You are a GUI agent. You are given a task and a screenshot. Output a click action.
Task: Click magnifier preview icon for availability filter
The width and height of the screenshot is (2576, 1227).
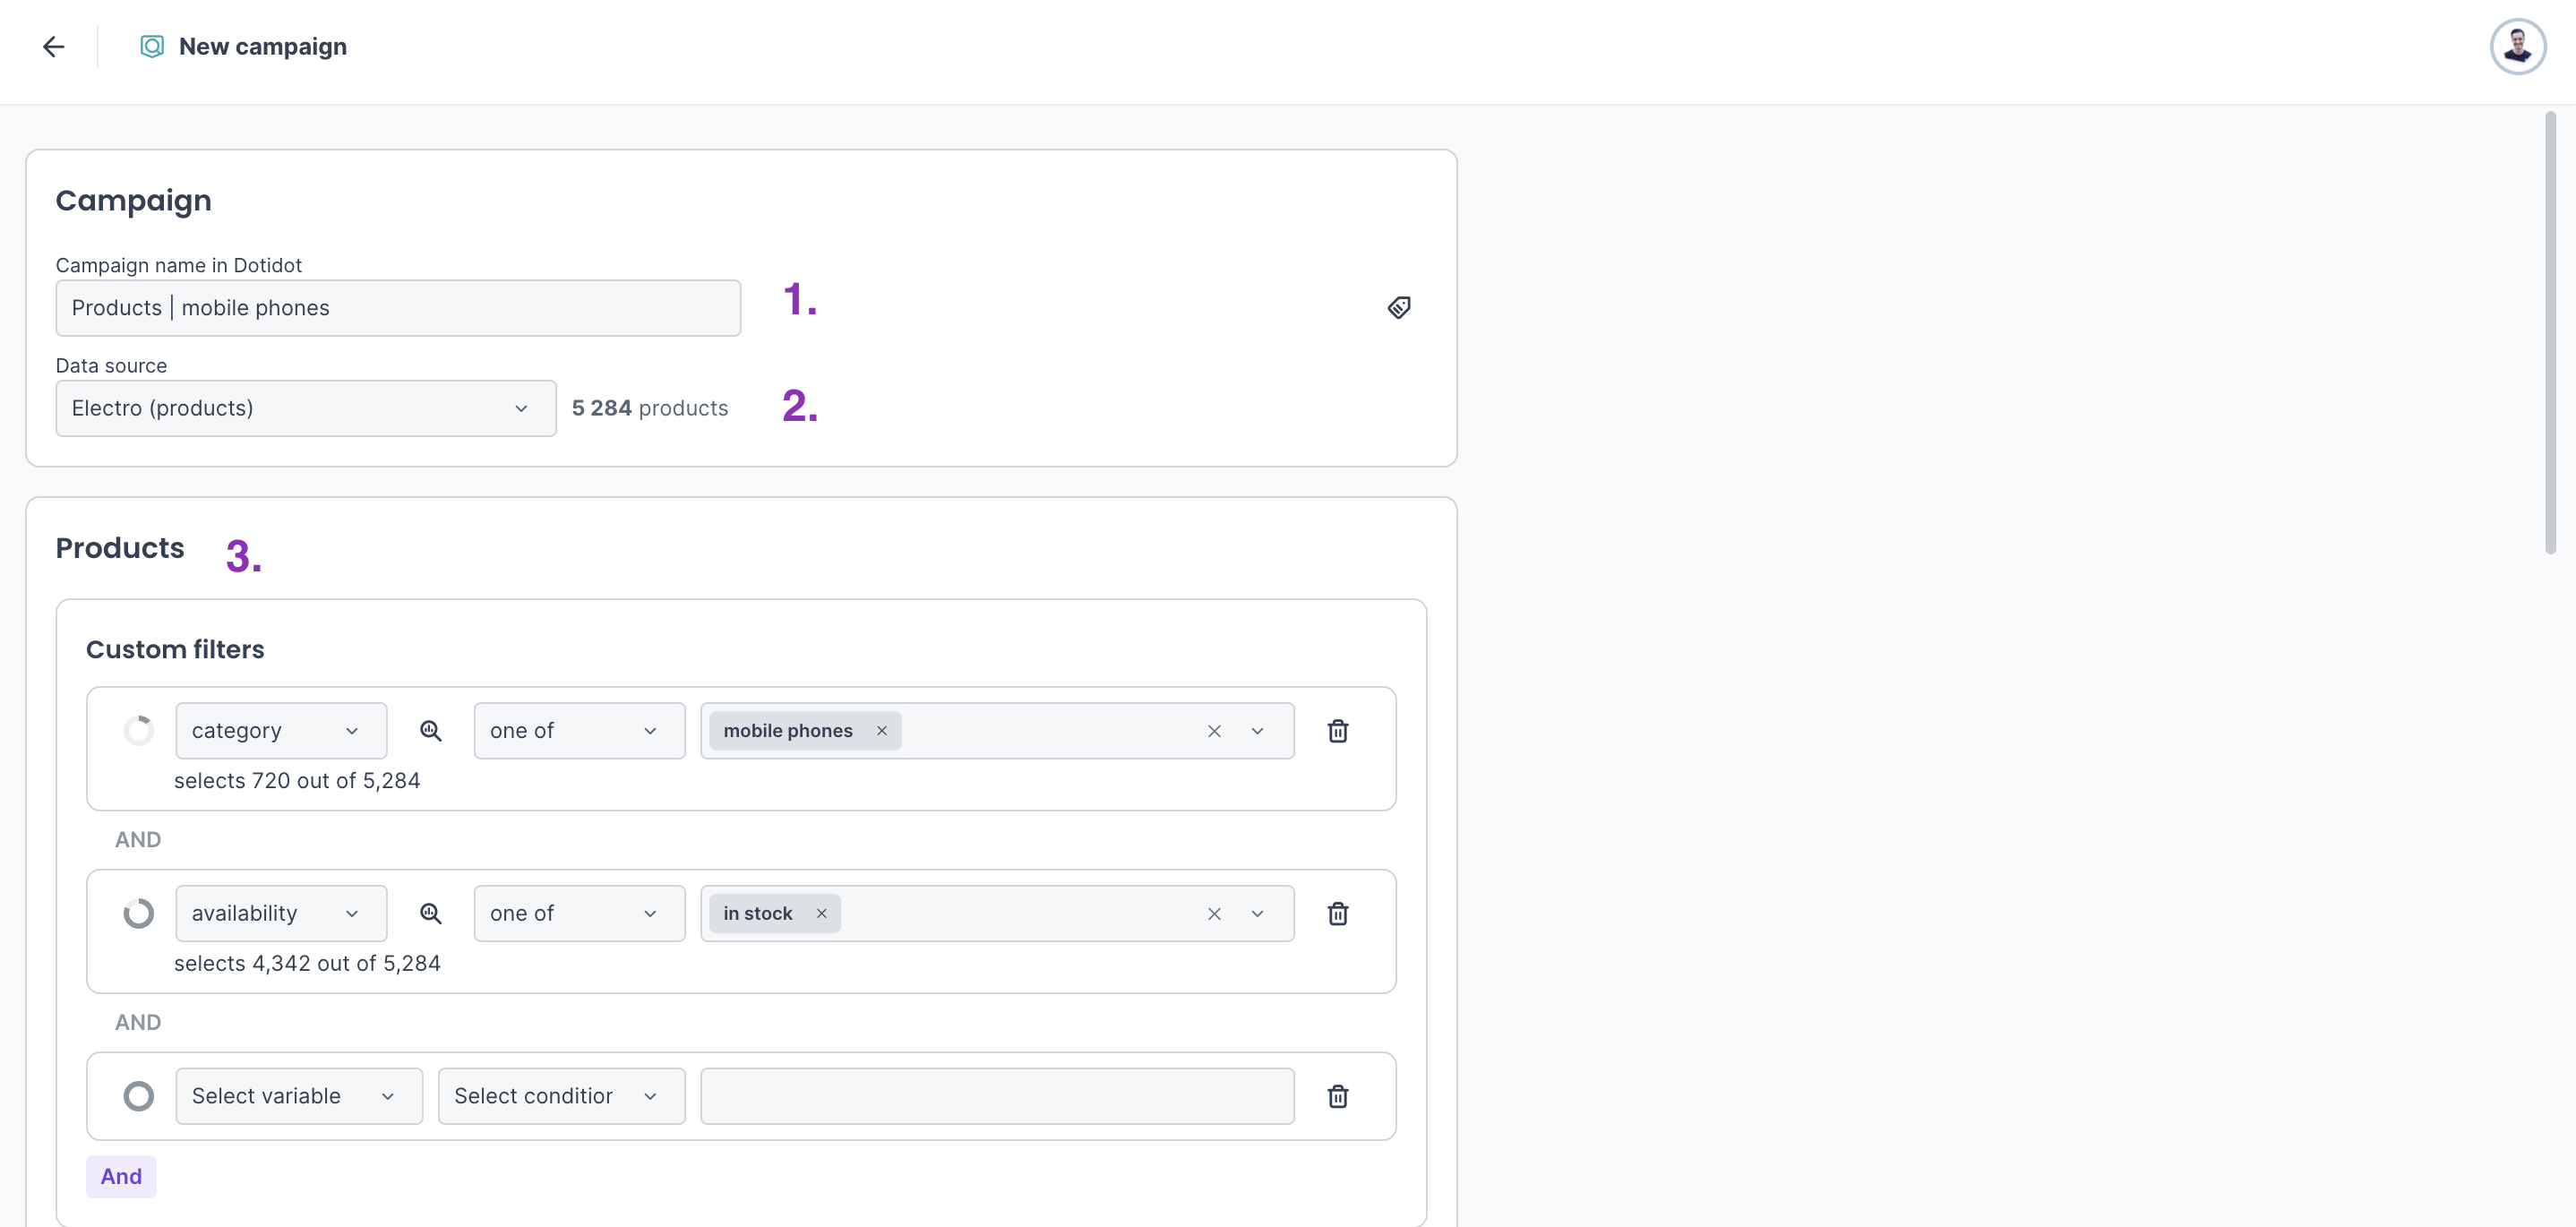430,914
